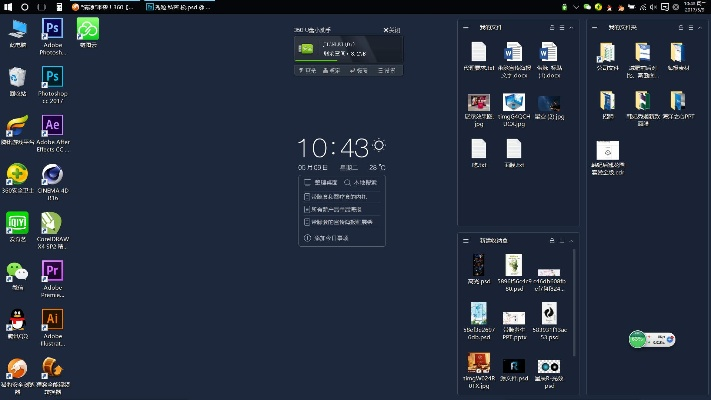Image resolution: width=711 pixels, height=400 pixels.
Task: Launch Adobe Illustrator shortcut
Action: point(52,320)
